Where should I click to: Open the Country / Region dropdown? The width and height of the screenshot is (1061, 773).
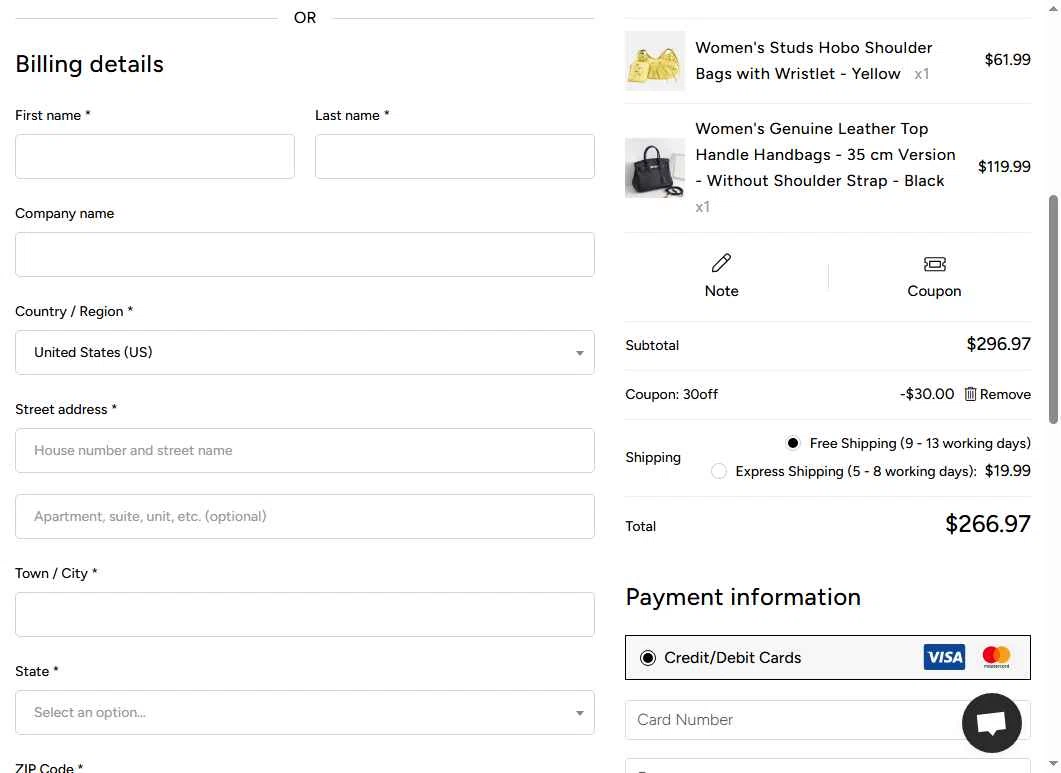pyautogui.click(x=304, y=353)
